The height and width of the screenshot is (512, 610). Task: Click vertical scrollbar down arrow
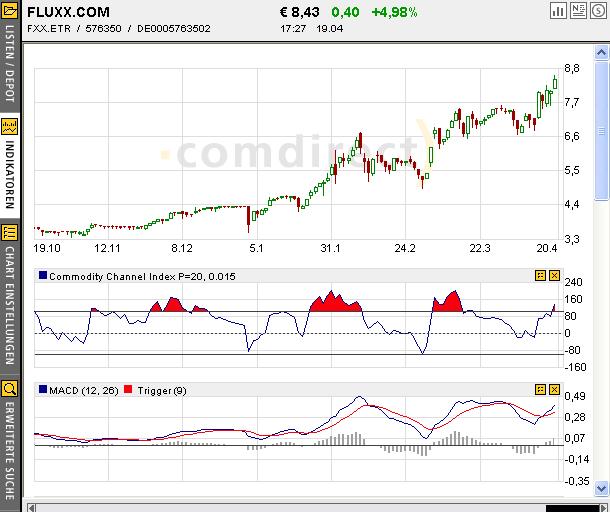tap(601, 488)
